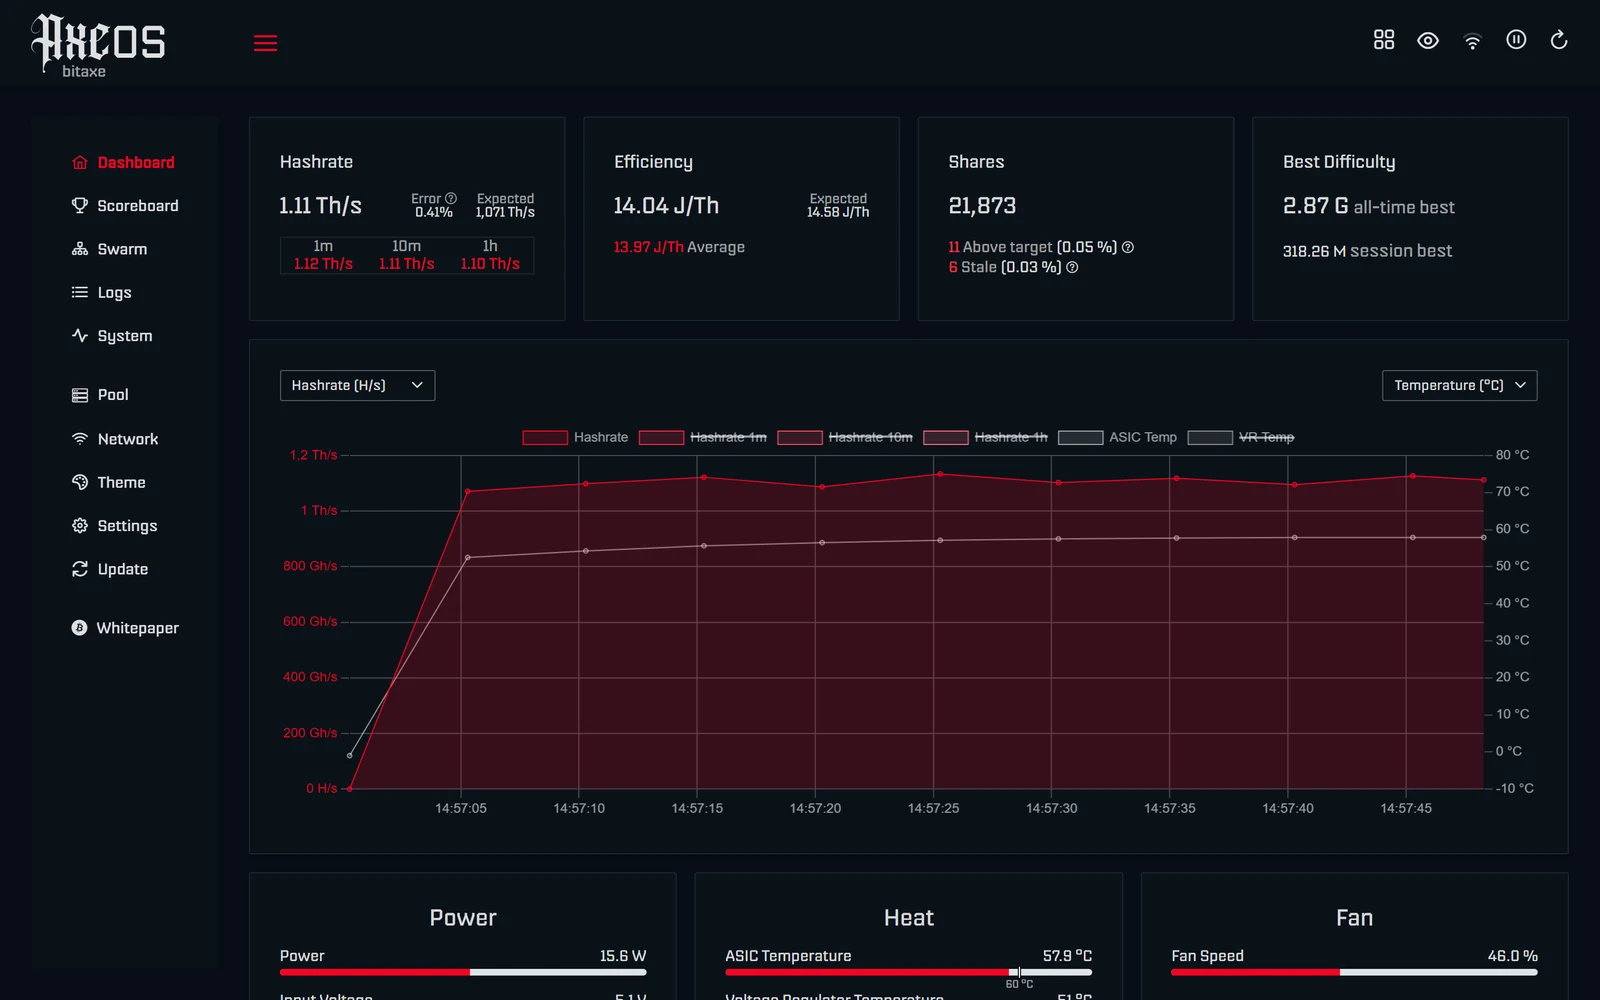
Task: Click the 318.26 M session best text
Action: pyautogui.click(x=1367, y=251)
